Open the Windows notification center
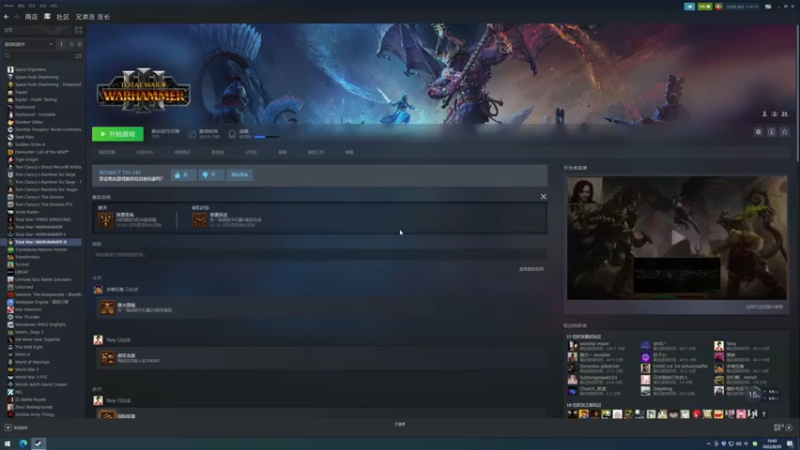The image size is (800, 450). tap(790, 444)
